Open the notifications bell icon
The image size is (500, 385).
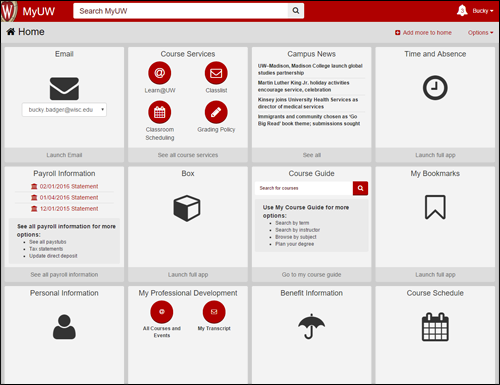[462, 11]
